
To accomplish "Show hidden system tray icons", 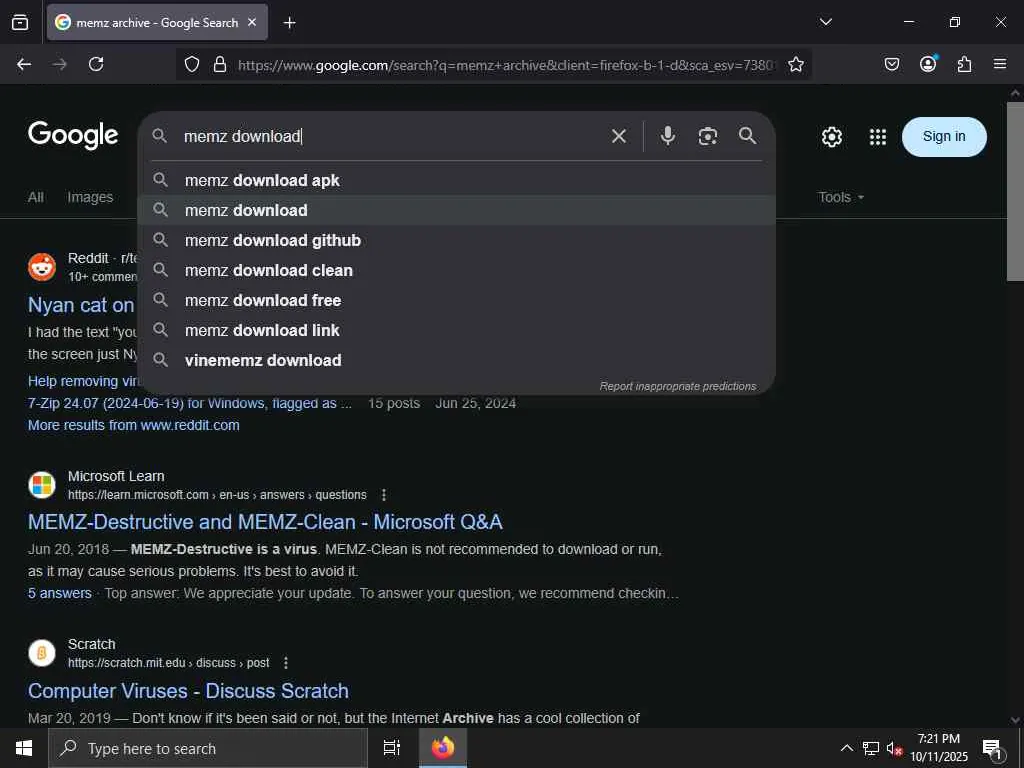I will click(846, 748).
